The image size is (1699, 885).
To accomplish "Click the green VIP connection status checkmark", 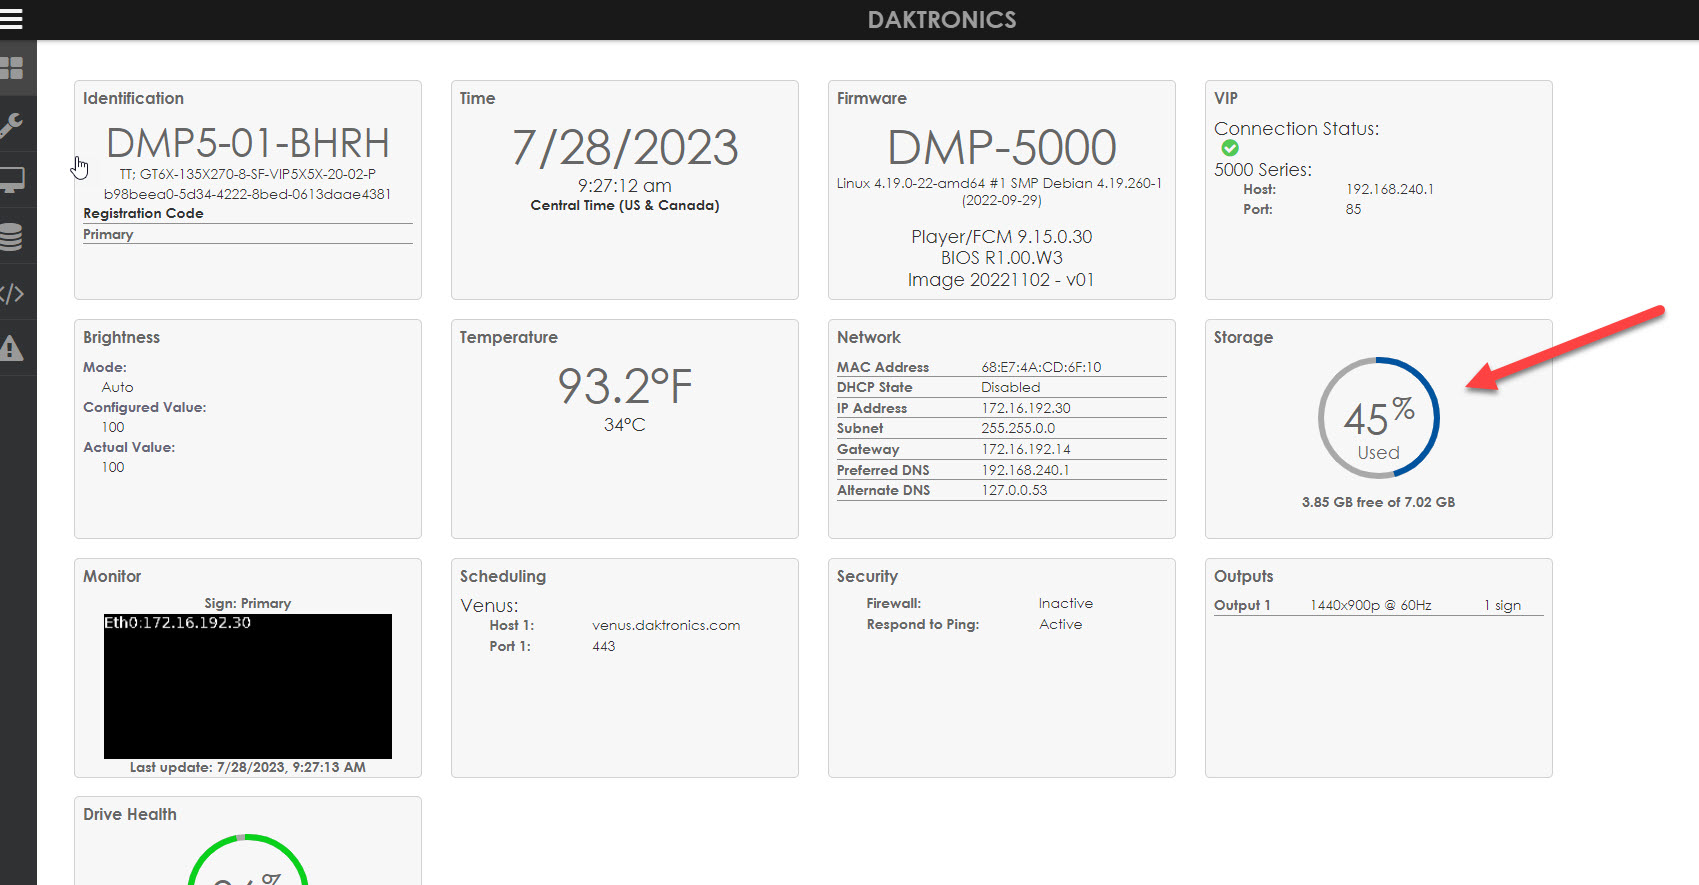I will 1230,148.
